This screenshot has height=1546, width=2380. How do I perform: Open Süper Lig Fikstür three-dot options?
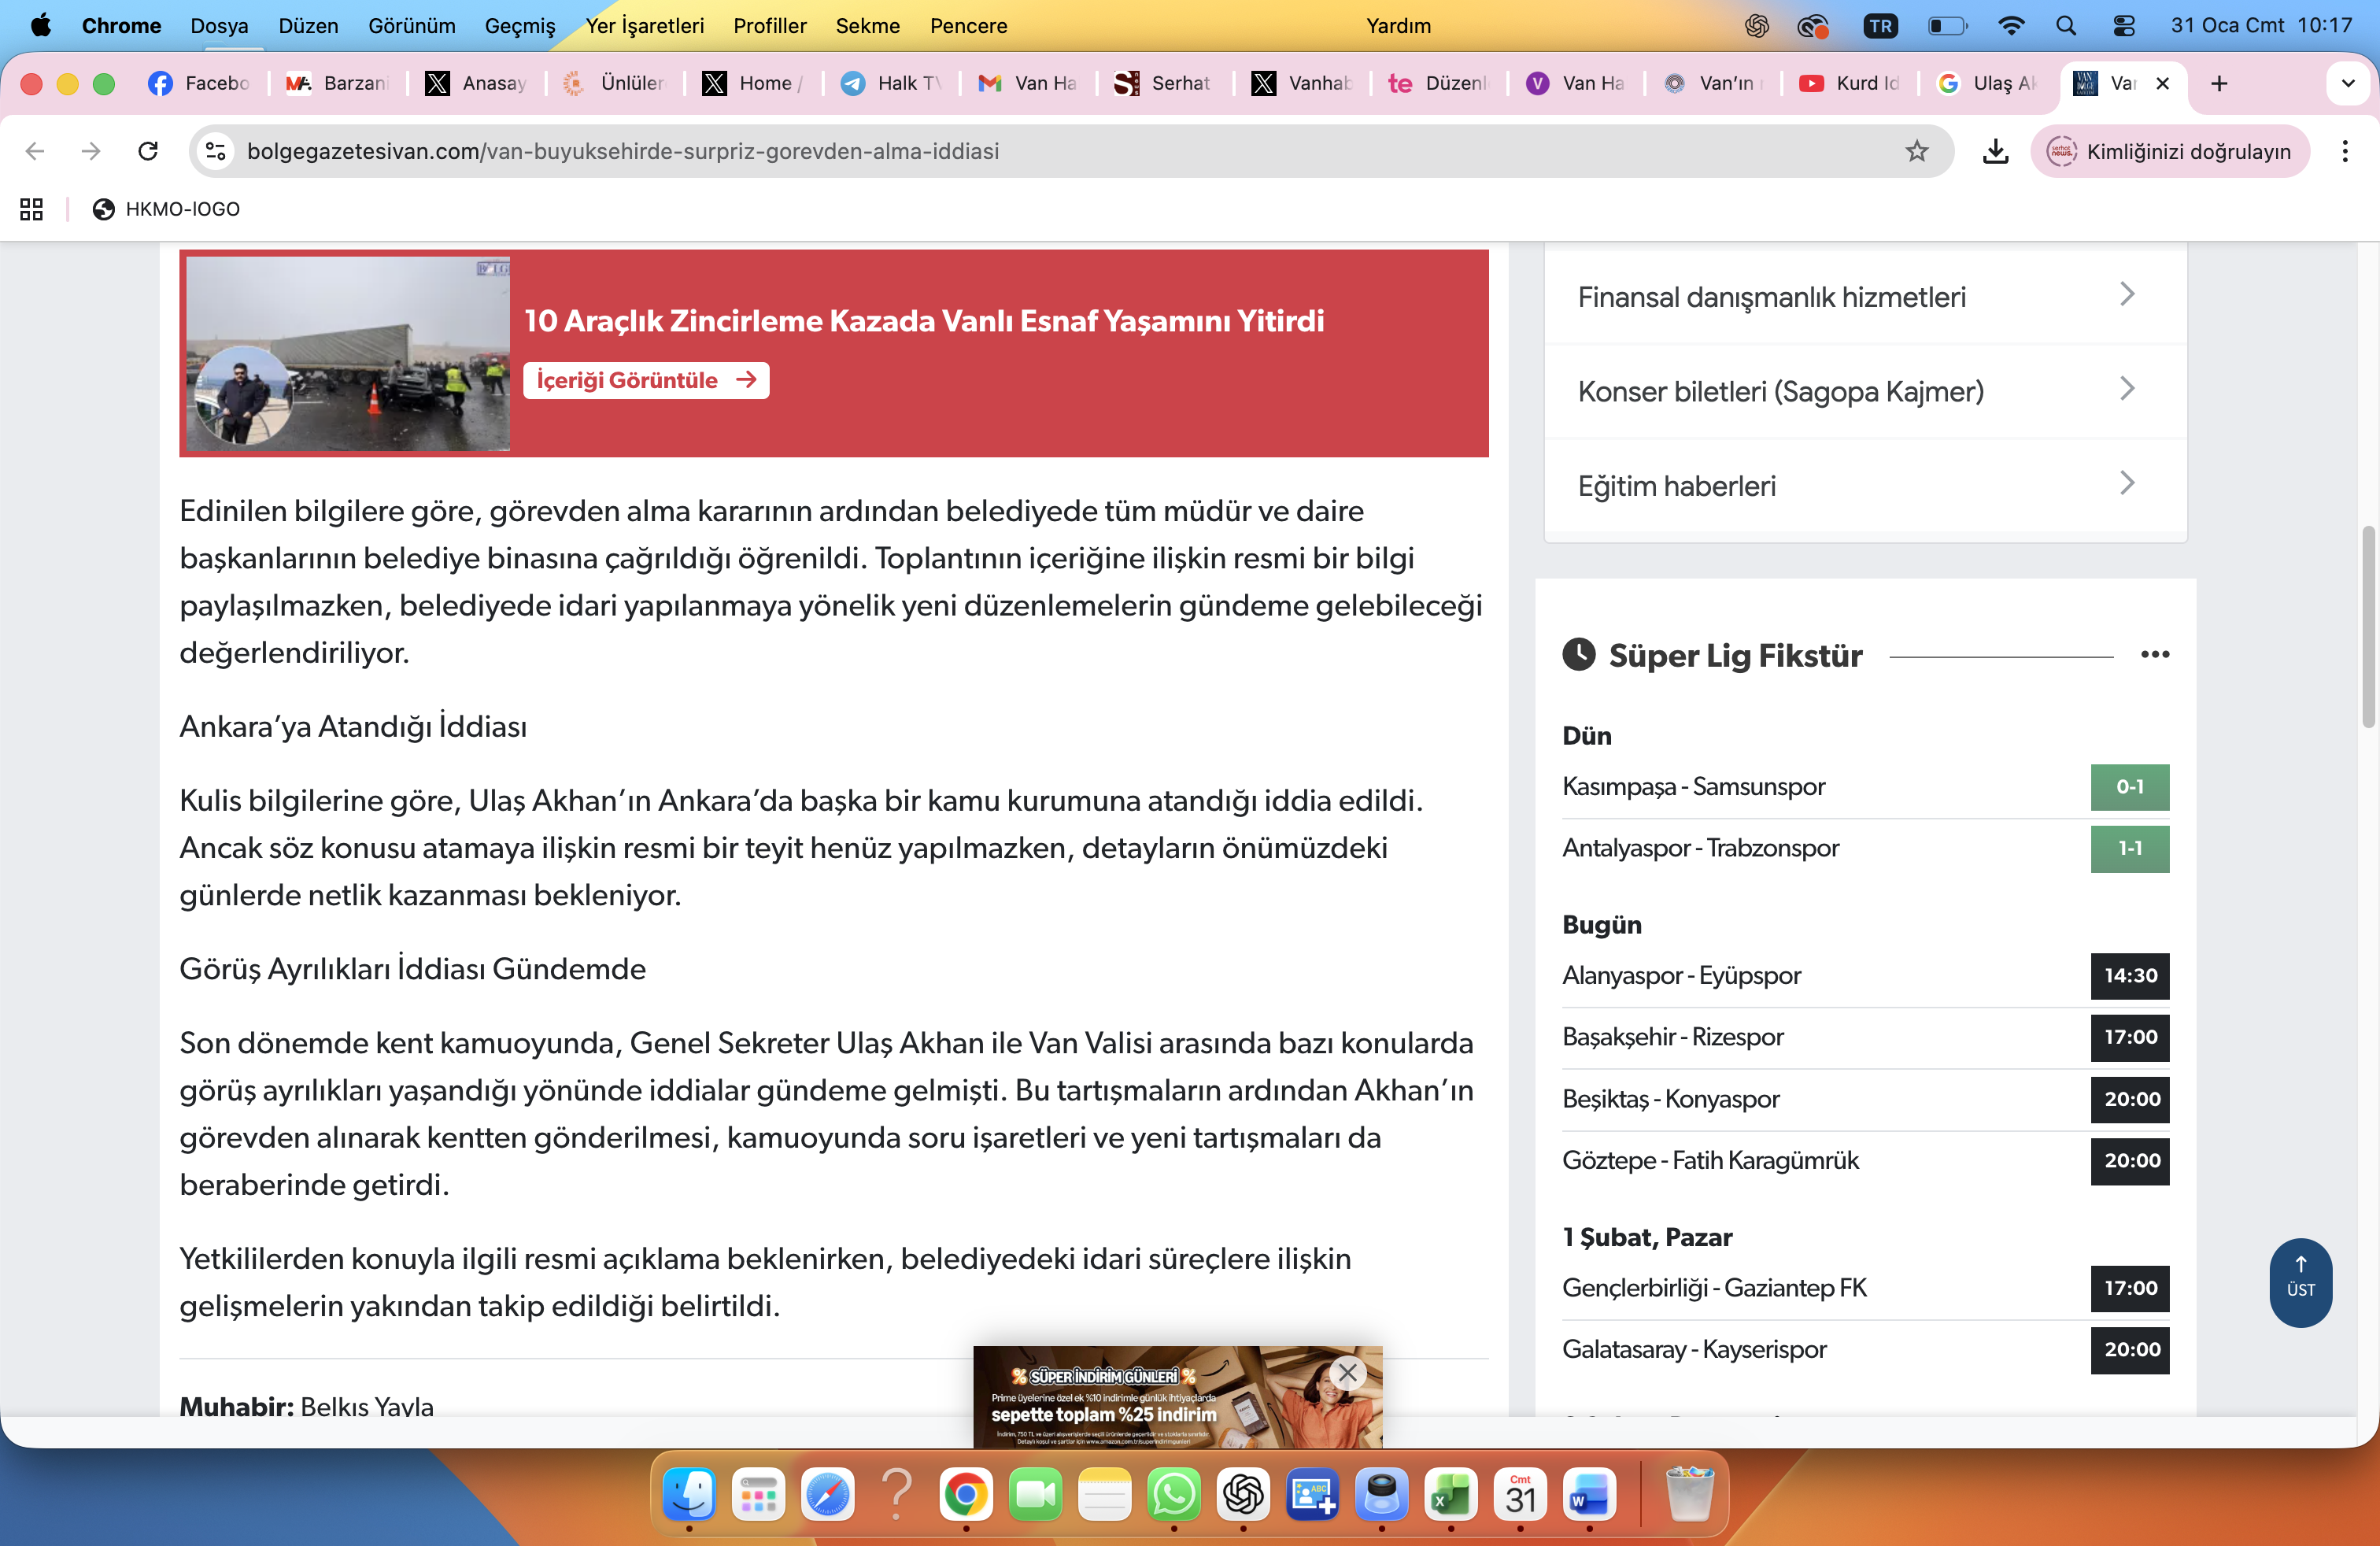click(2155, 655)
